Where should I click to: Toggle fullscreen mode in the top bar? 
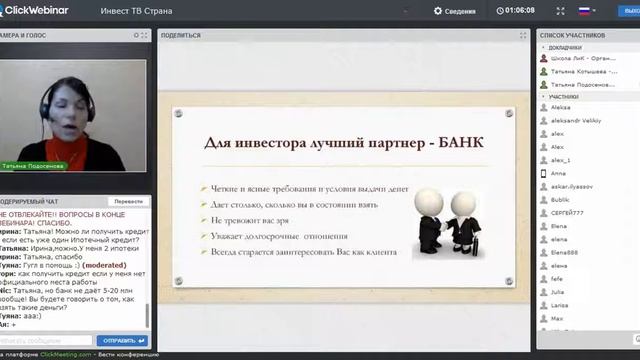click(x=560, y=11)
